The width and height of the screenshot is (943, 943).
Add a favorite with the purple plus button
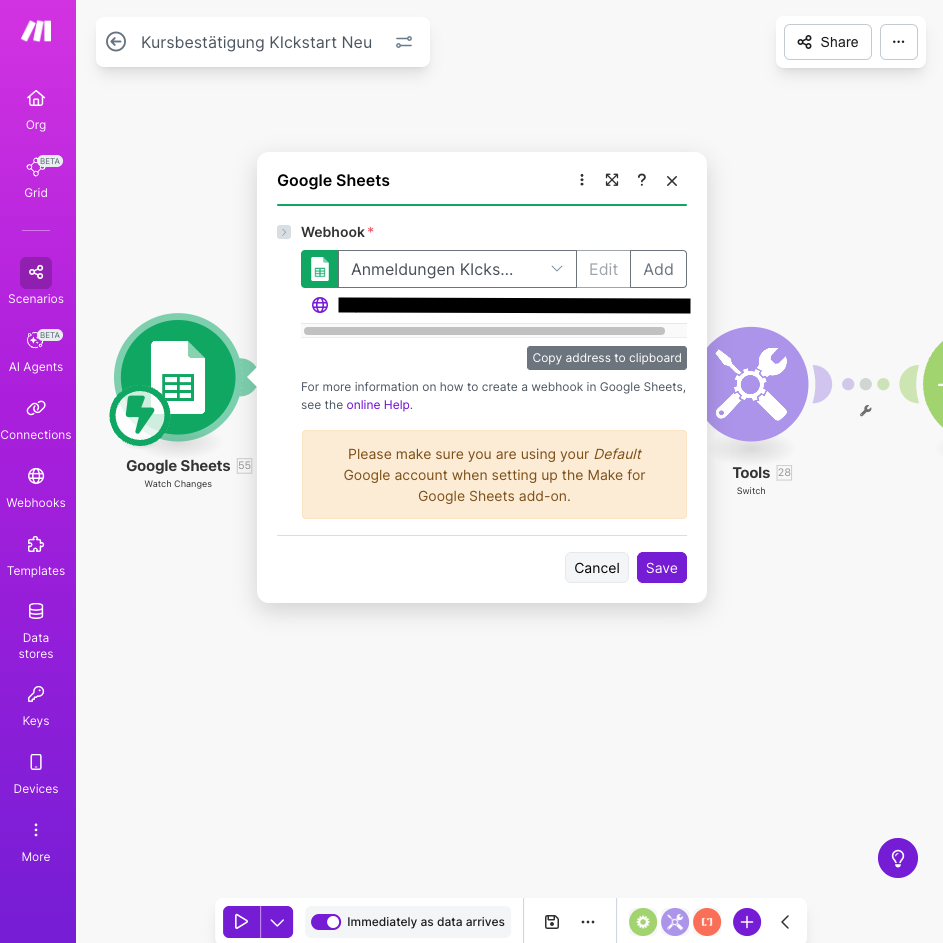tap(747, 922)
